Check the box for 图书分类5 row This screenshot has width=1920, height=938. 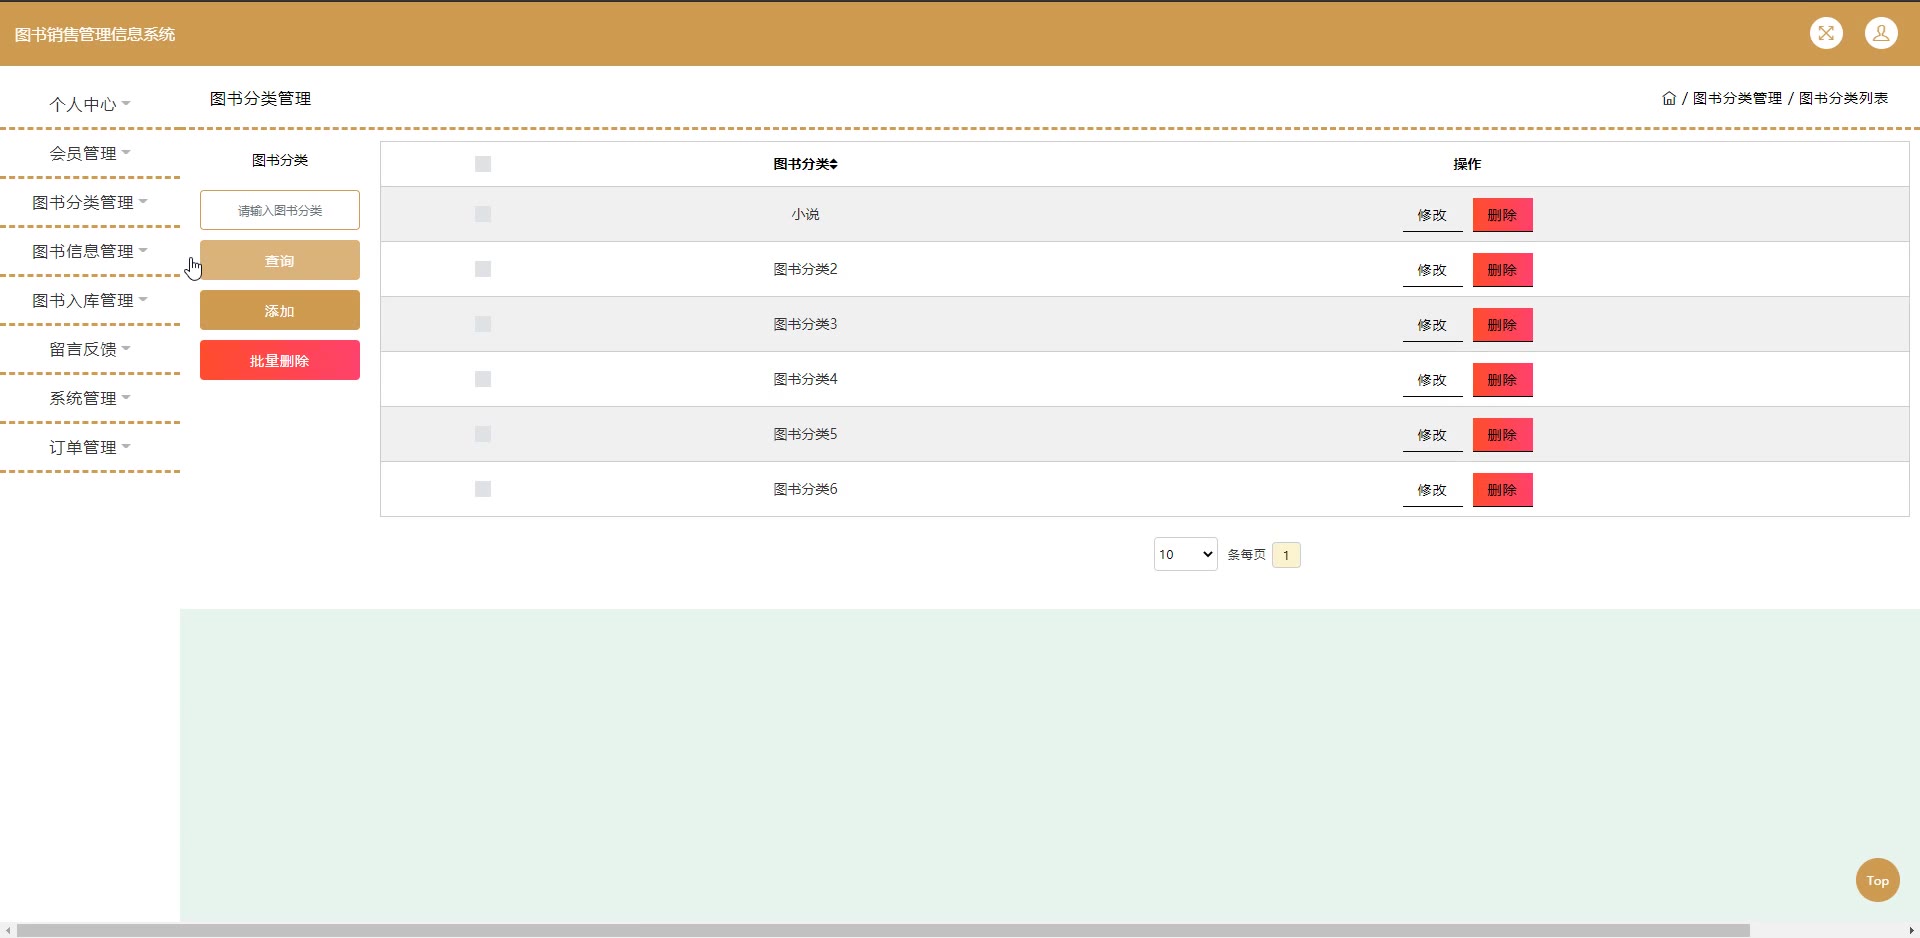[483, 434]
